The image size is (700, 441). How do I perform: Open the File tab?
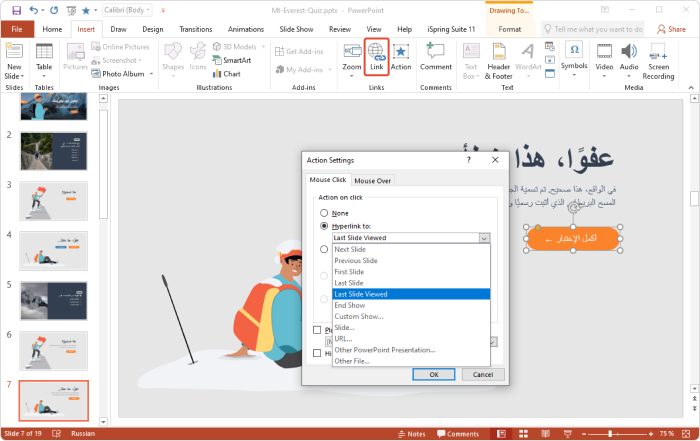[x=17, y=29]
